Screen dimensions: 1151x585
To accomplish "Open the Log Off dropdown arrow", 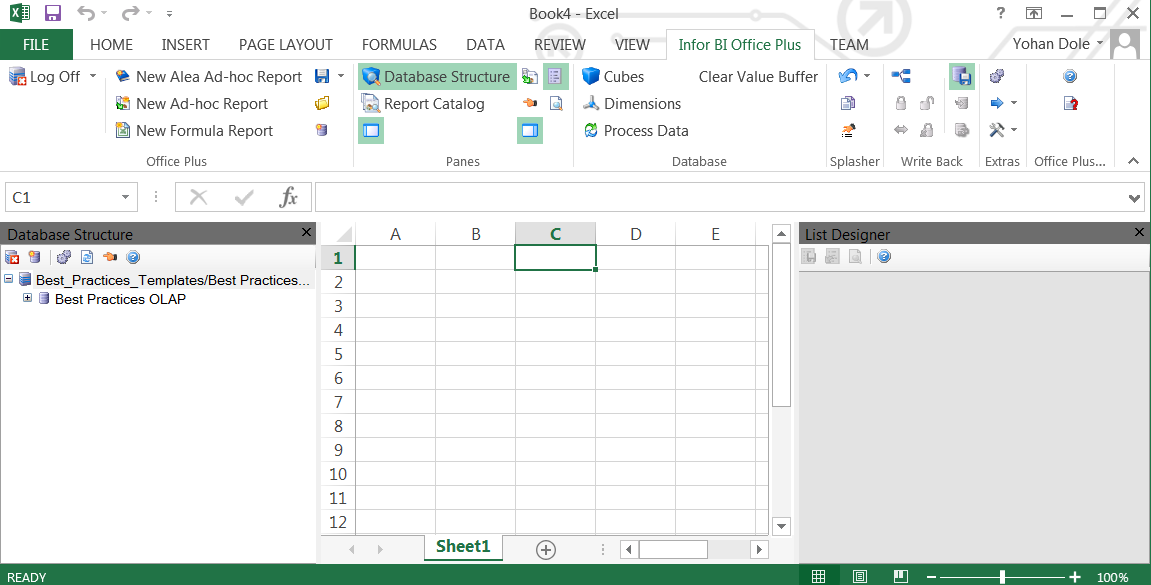I will point(91,76).
